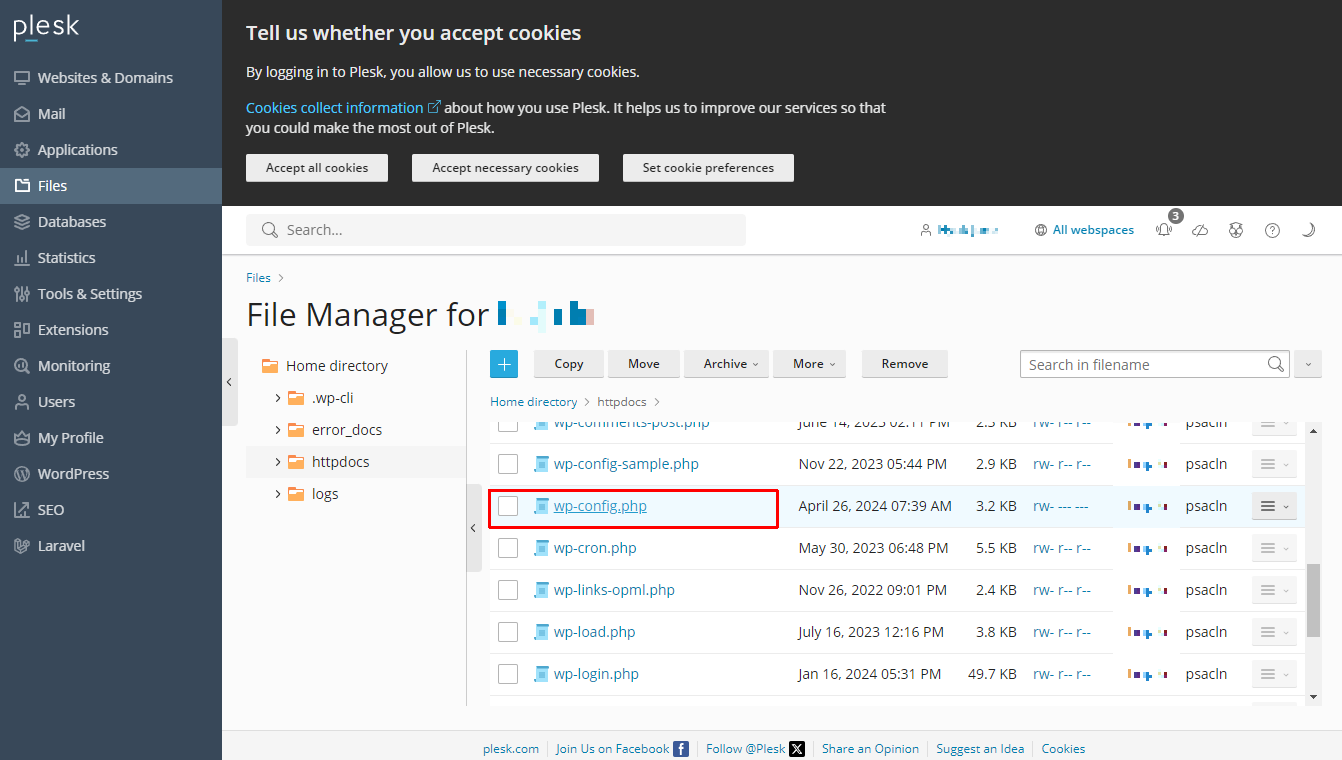
Task: Click the httpdocs folder icon in tree
Action: tap(295, 462)
